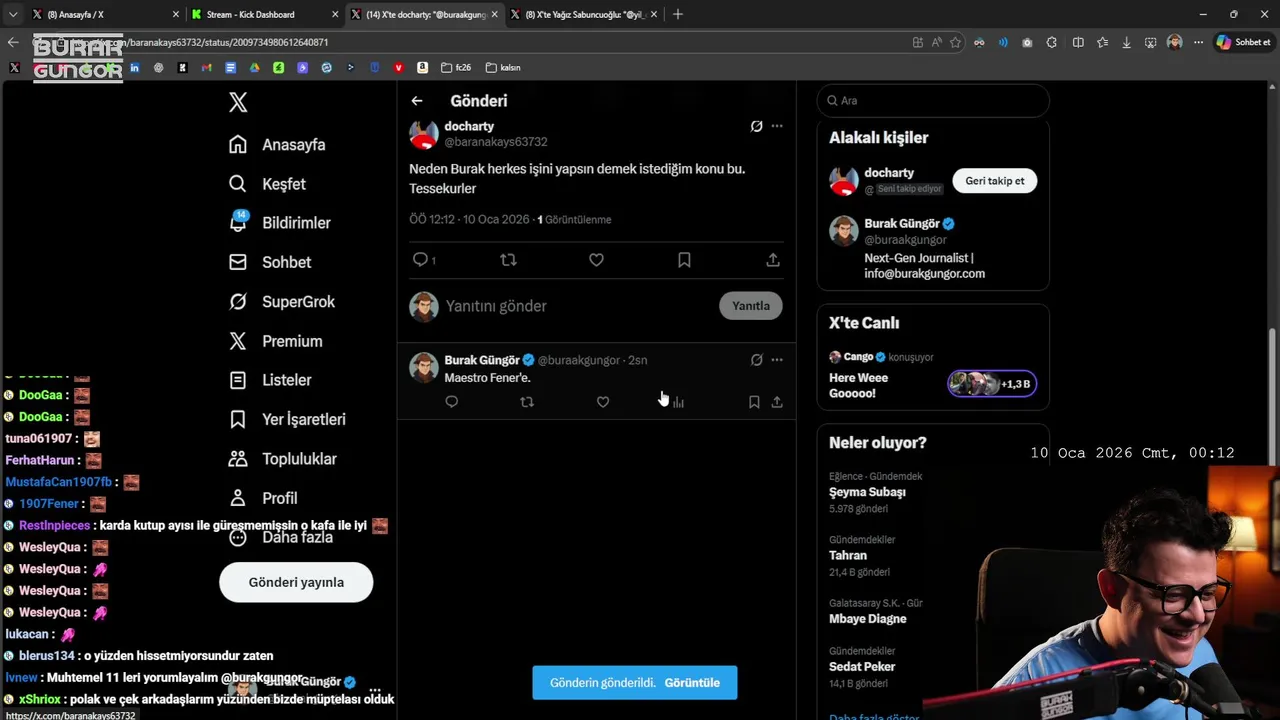This screenshot has height=720, width=1280.
Task: Open the three-dot menu on Burak Güngör's reply
Action: click(777, 360)
